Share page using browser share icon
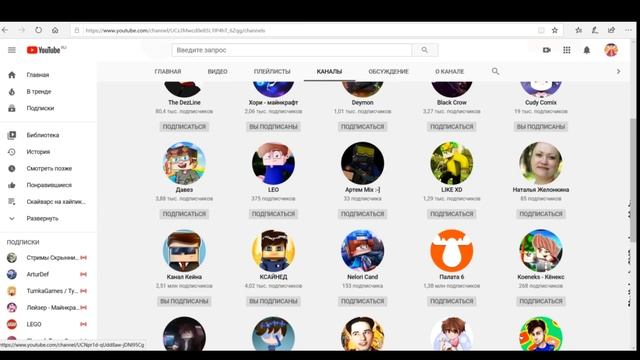 611,30
